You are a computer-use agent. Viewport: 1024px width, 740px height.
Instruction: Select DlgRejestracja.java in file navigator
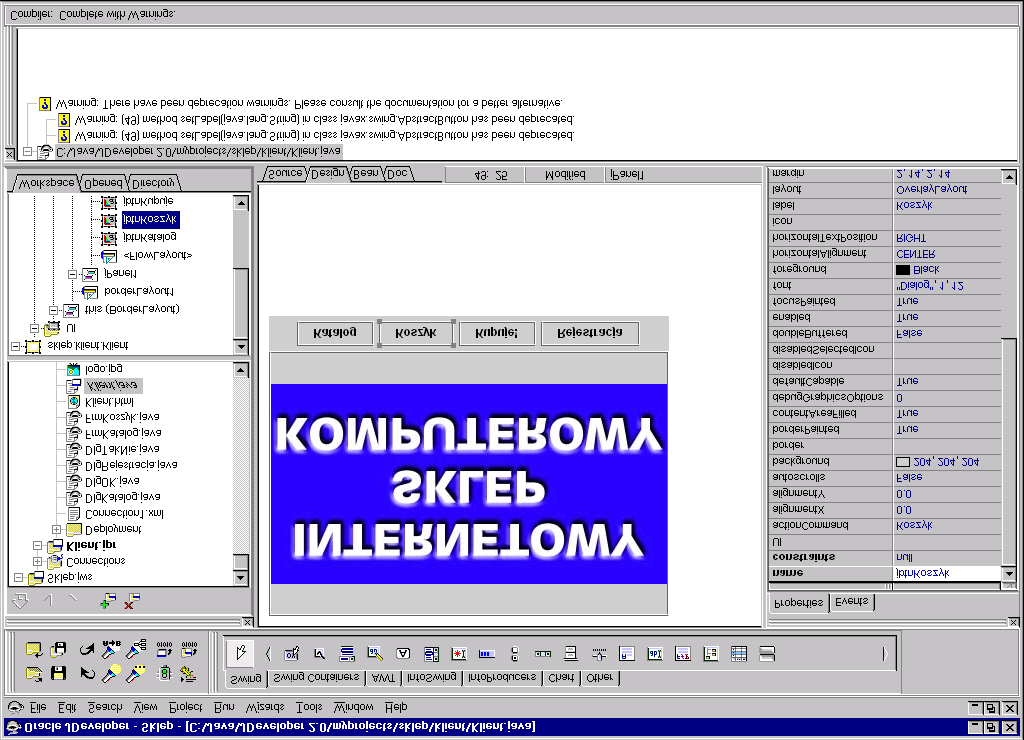(131, 465)
